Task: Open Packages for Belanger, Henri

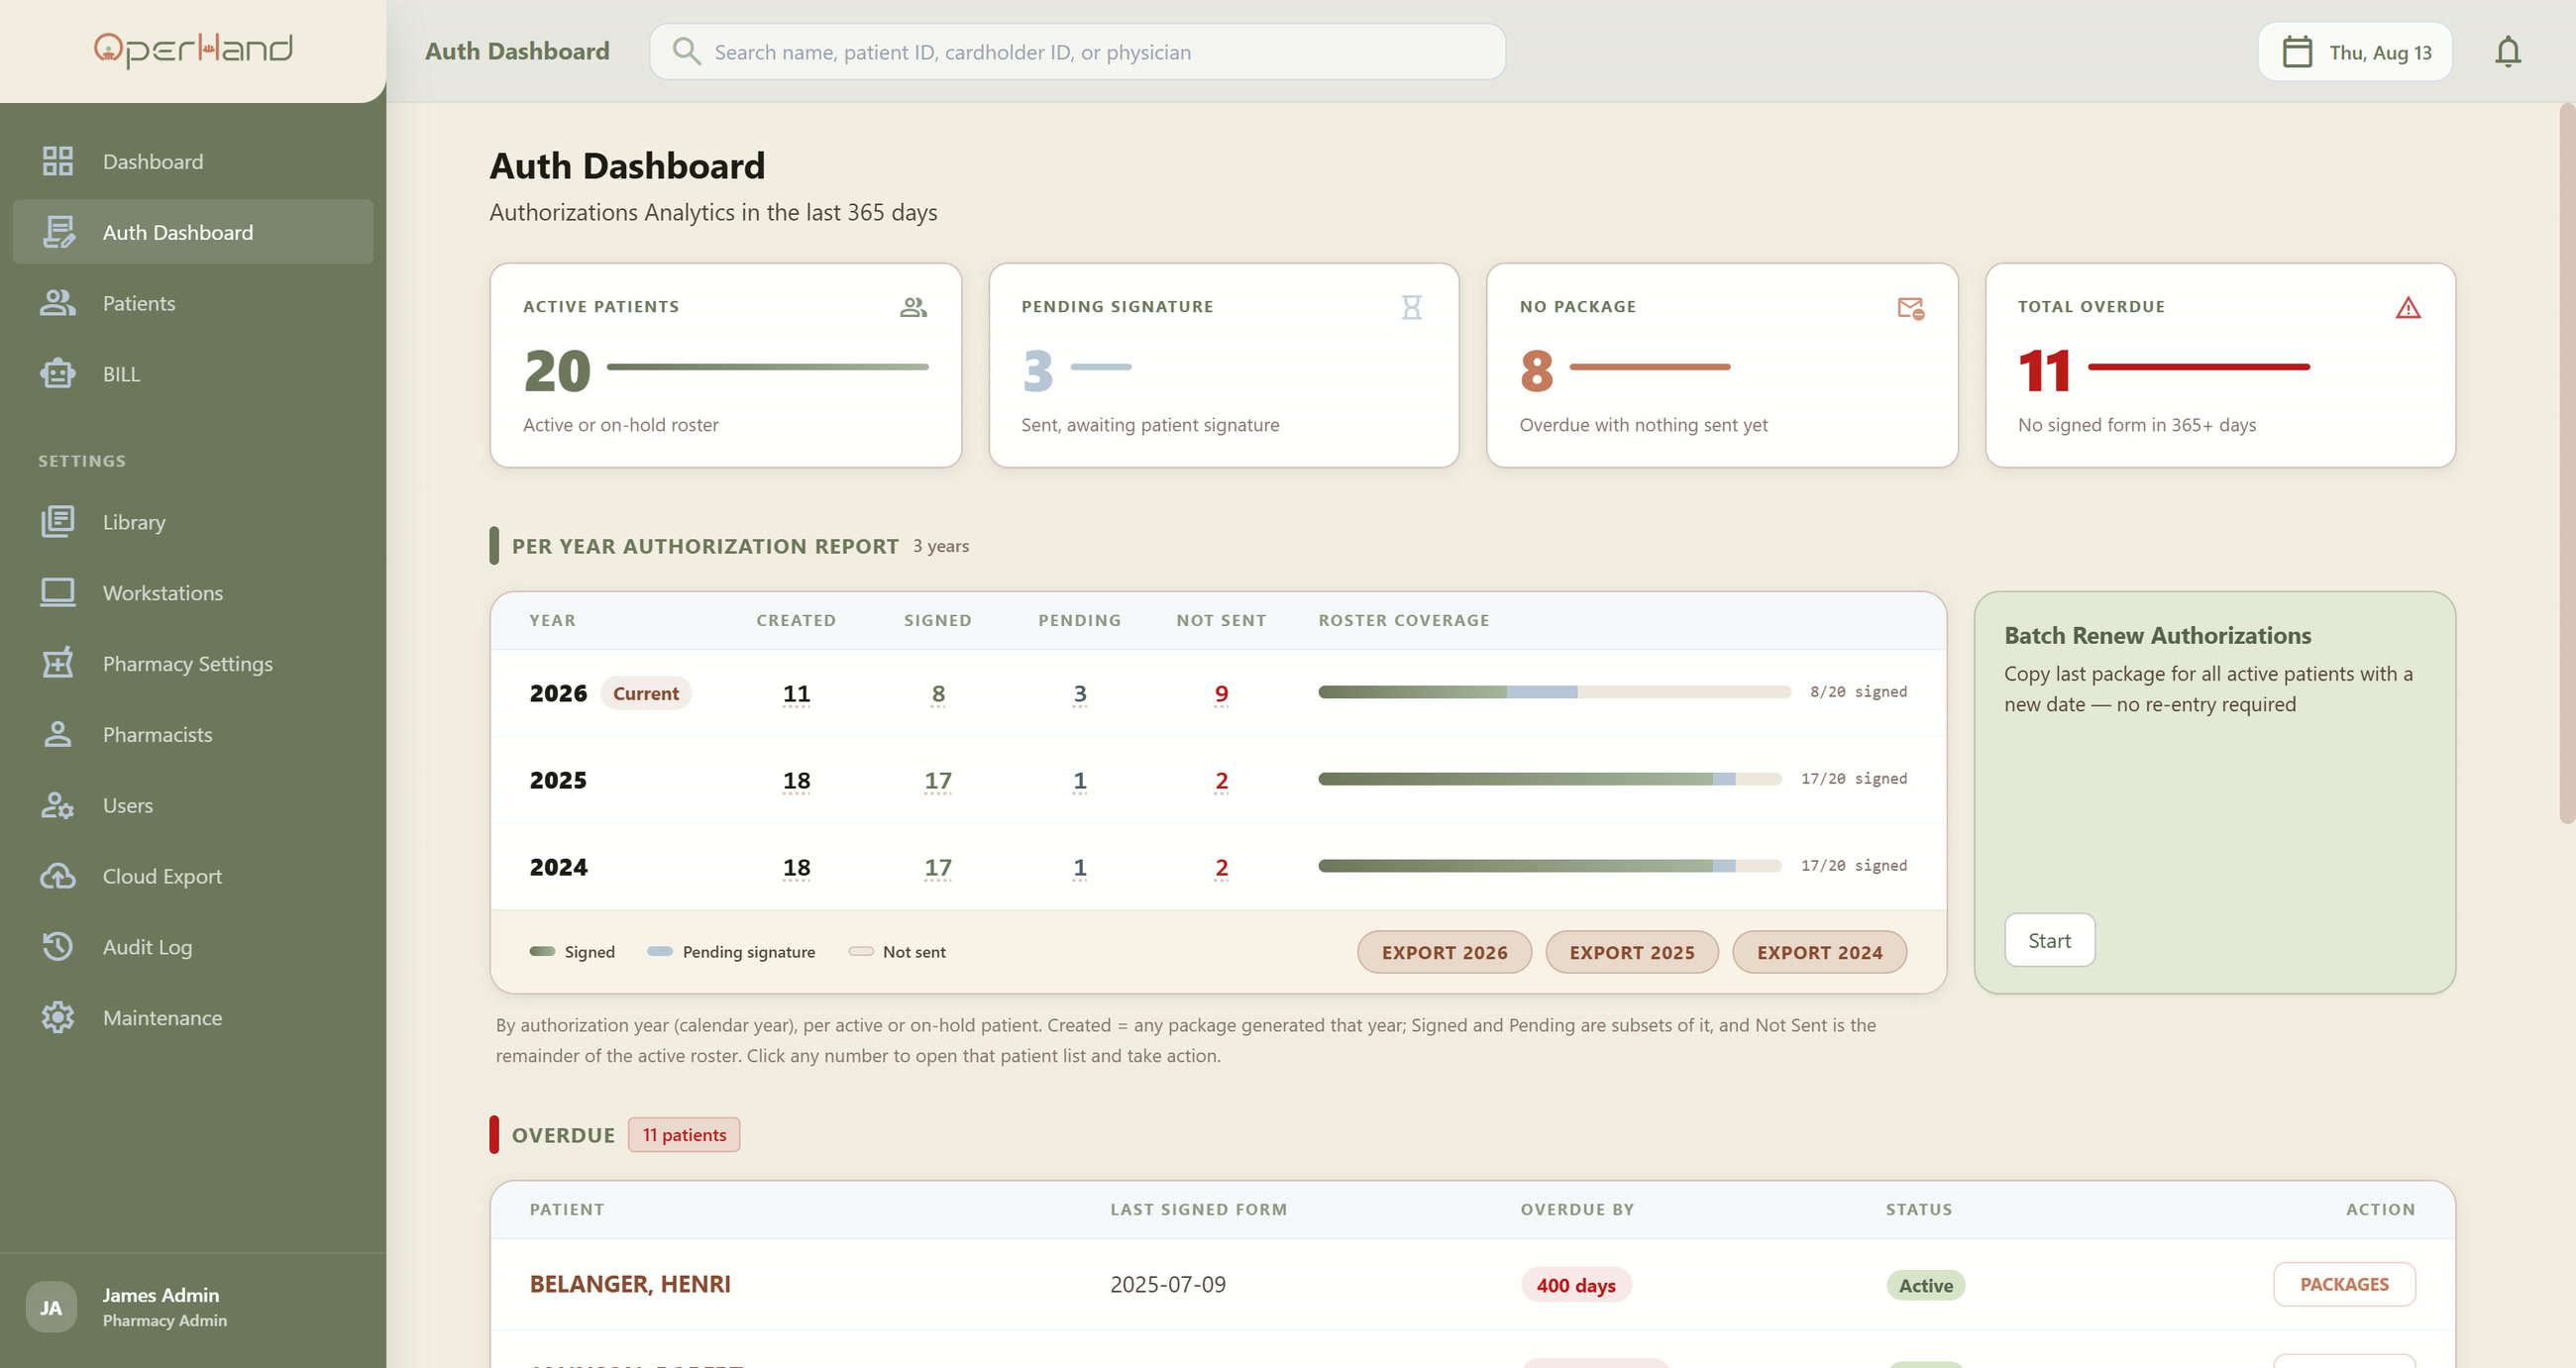Action: pos(2344,1284)
